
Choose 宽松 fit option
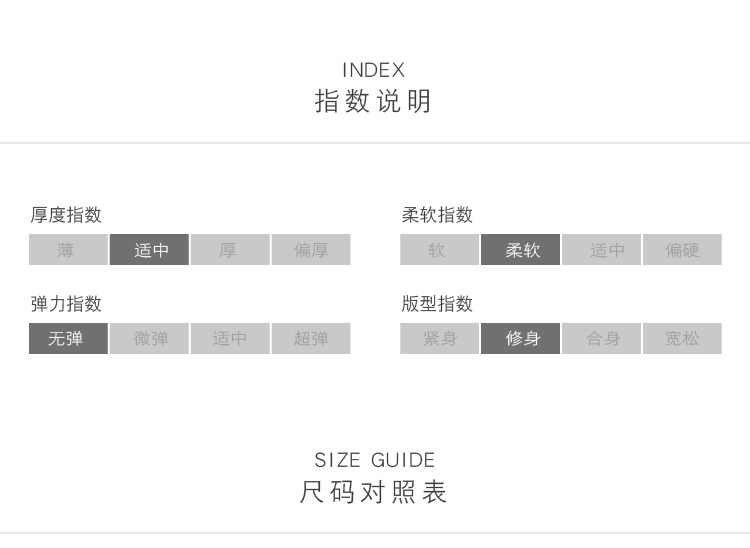[682, 339]
